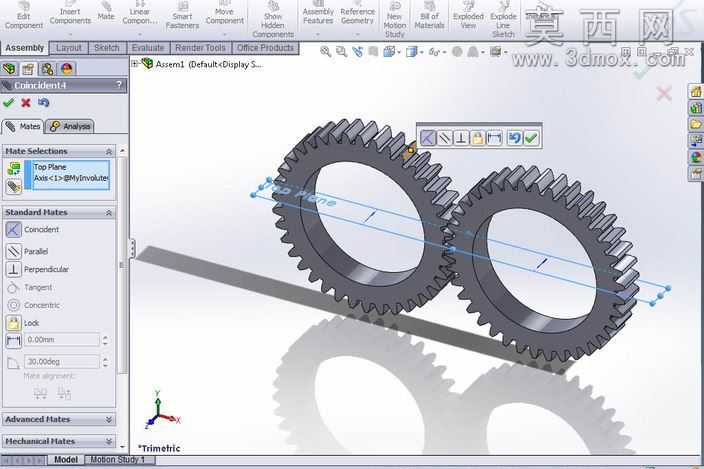Click the Previous View icon
This screenshot has height=469, width=704.
[x=357, y=52]
